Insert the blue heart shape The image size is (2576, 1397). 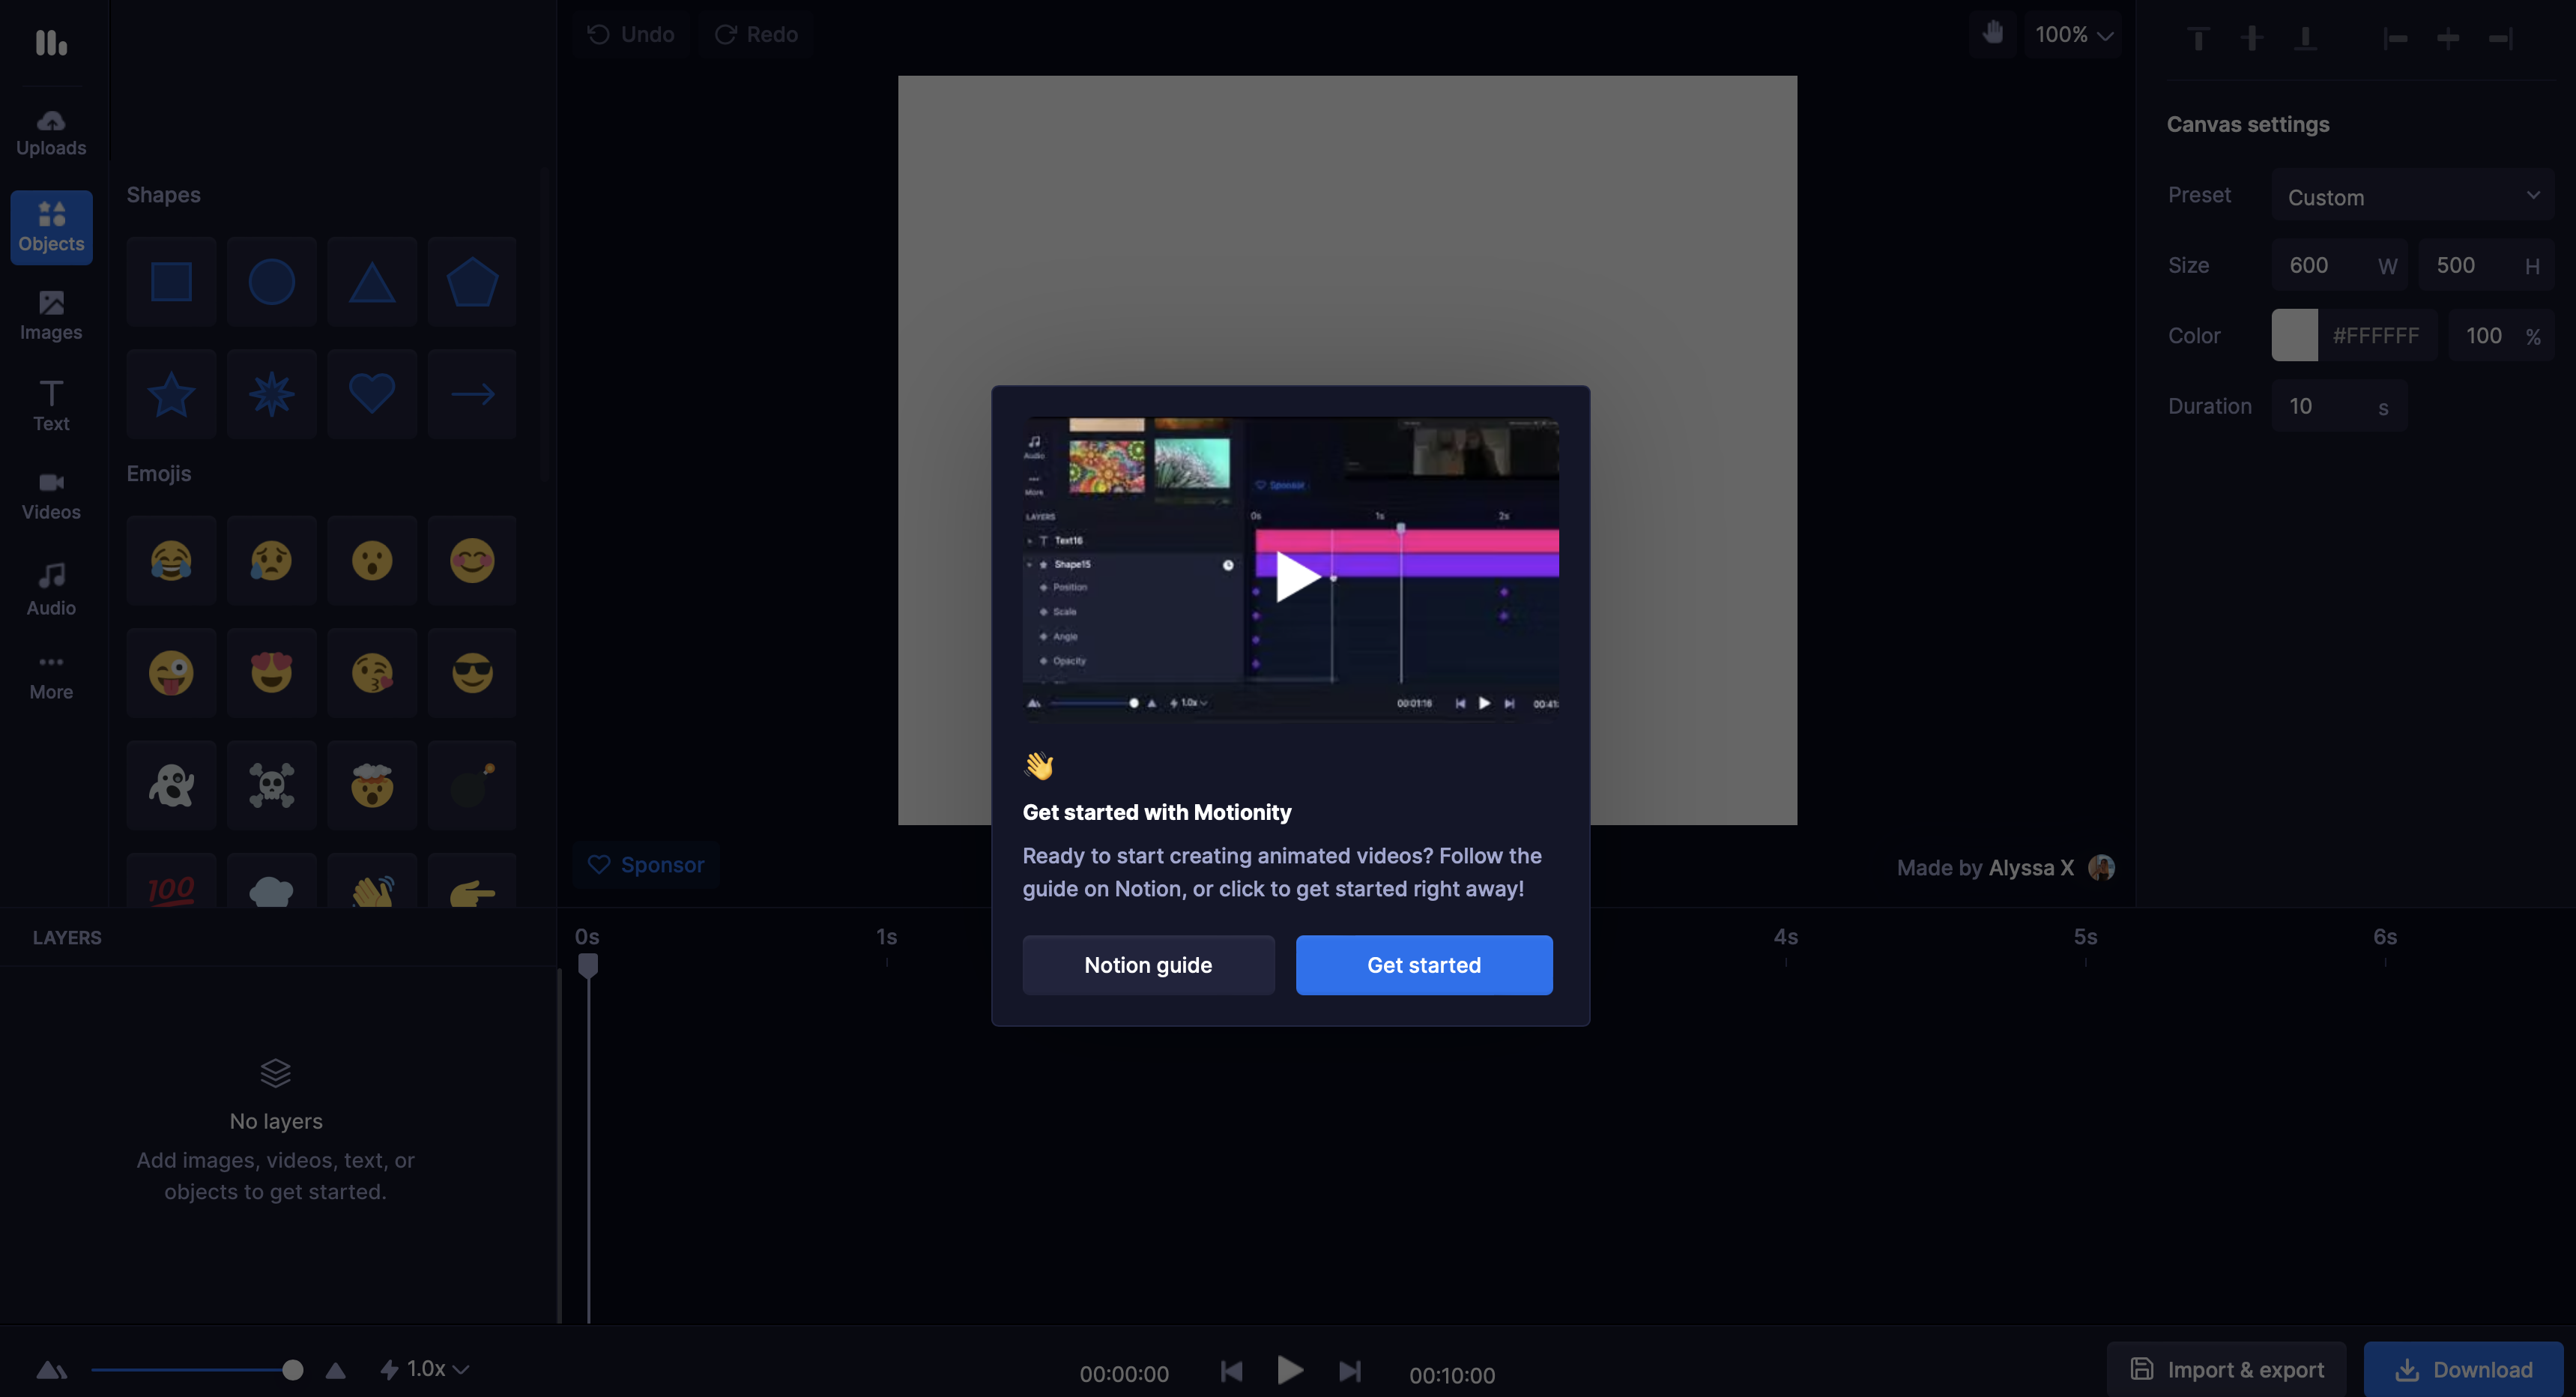[x=371, y=394]
